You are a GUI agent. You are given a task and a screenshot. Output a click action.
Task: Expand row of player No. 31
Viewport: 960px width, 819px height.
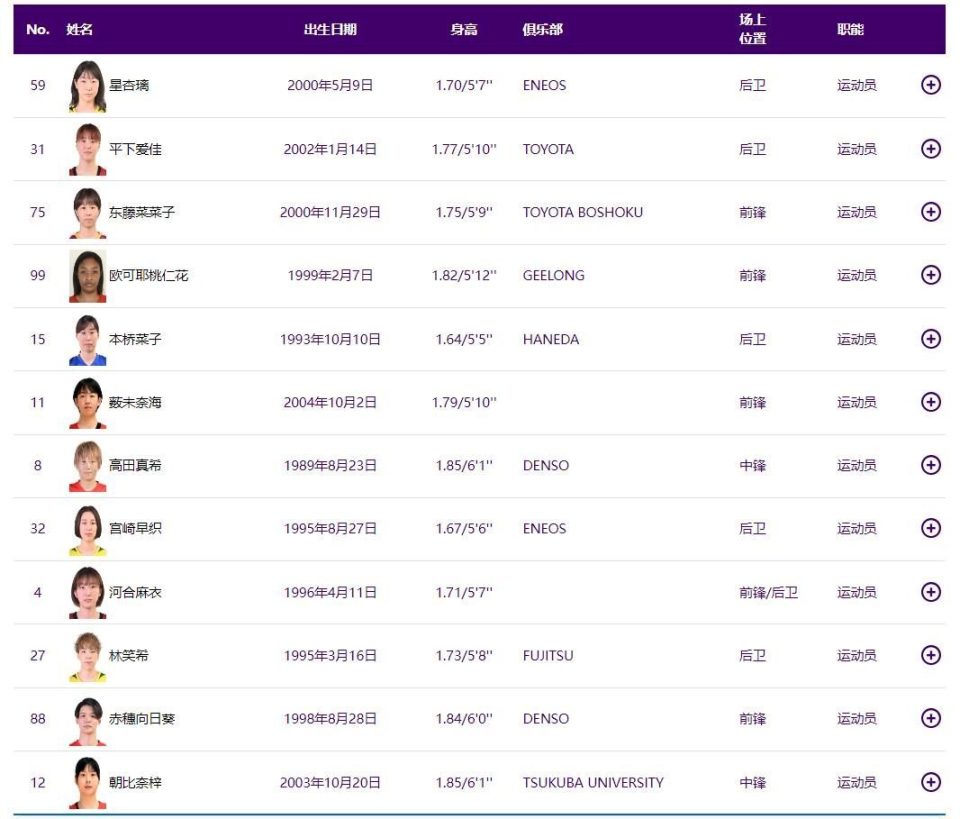point(930,148)
